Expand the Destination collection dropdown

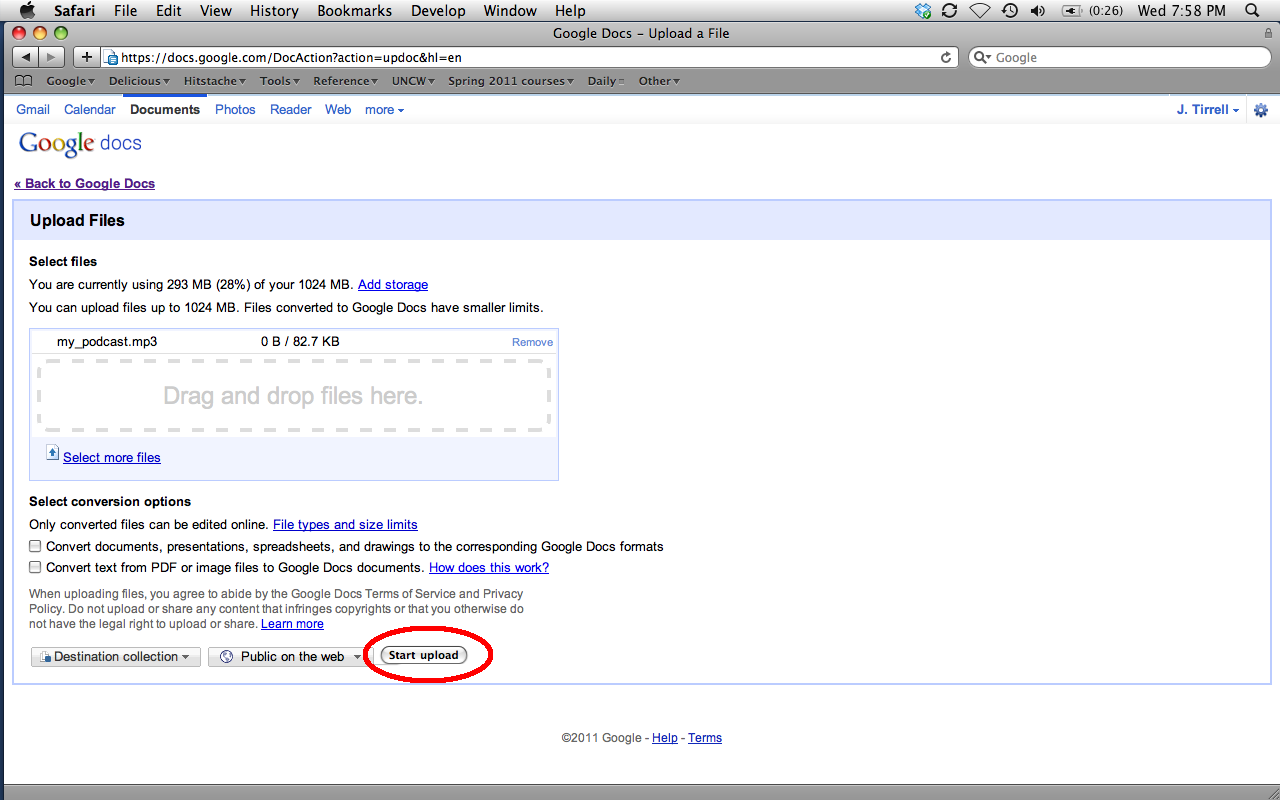[115, 657]
